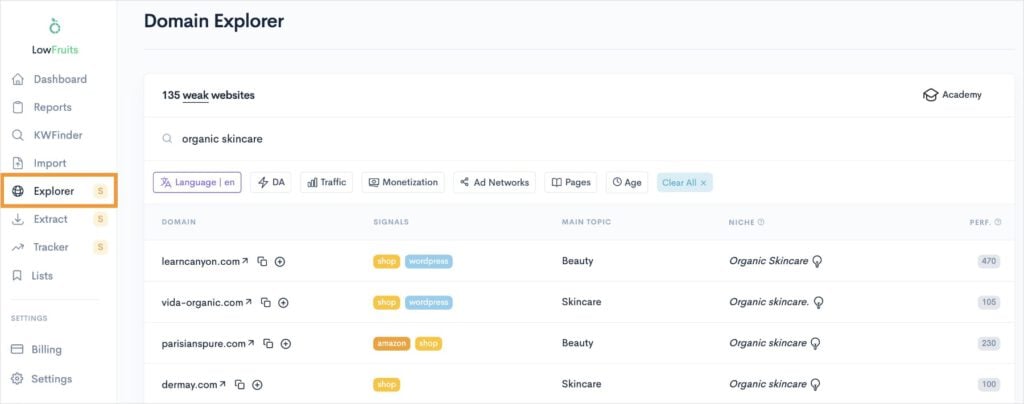The height and width of the screenshot is (404, 1024).
Task: Click the Tracker S plan badge
Action: click(100, 247)
